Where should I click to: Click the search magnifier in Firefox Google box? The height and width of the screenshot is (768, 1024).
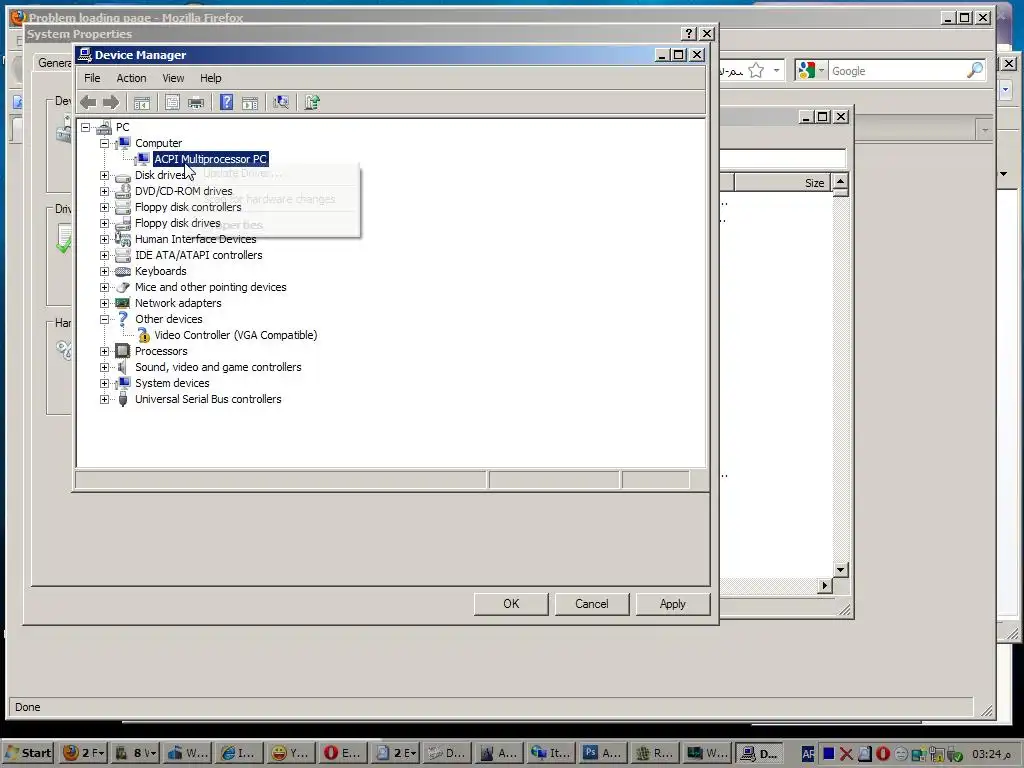(x=974, y=70)
